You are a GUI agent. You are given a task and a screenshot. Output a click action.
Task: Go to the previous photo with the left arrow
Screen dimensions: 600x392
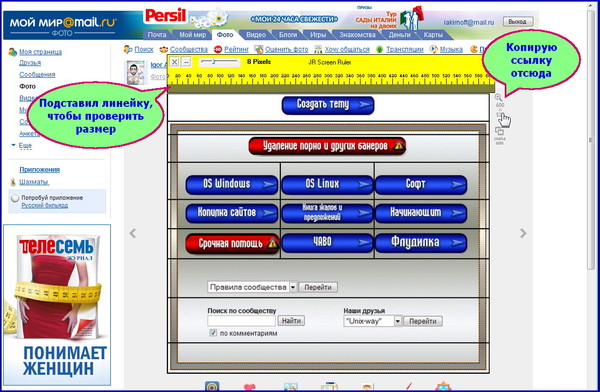[x=133, y=233]
